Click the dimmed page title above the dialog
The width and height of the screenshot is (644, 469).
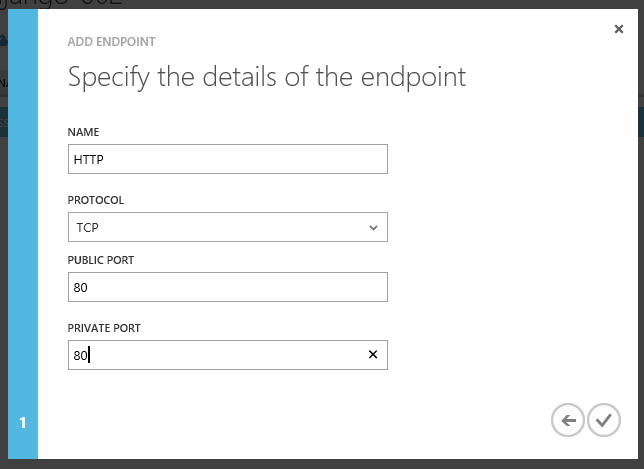click(62, 3)
